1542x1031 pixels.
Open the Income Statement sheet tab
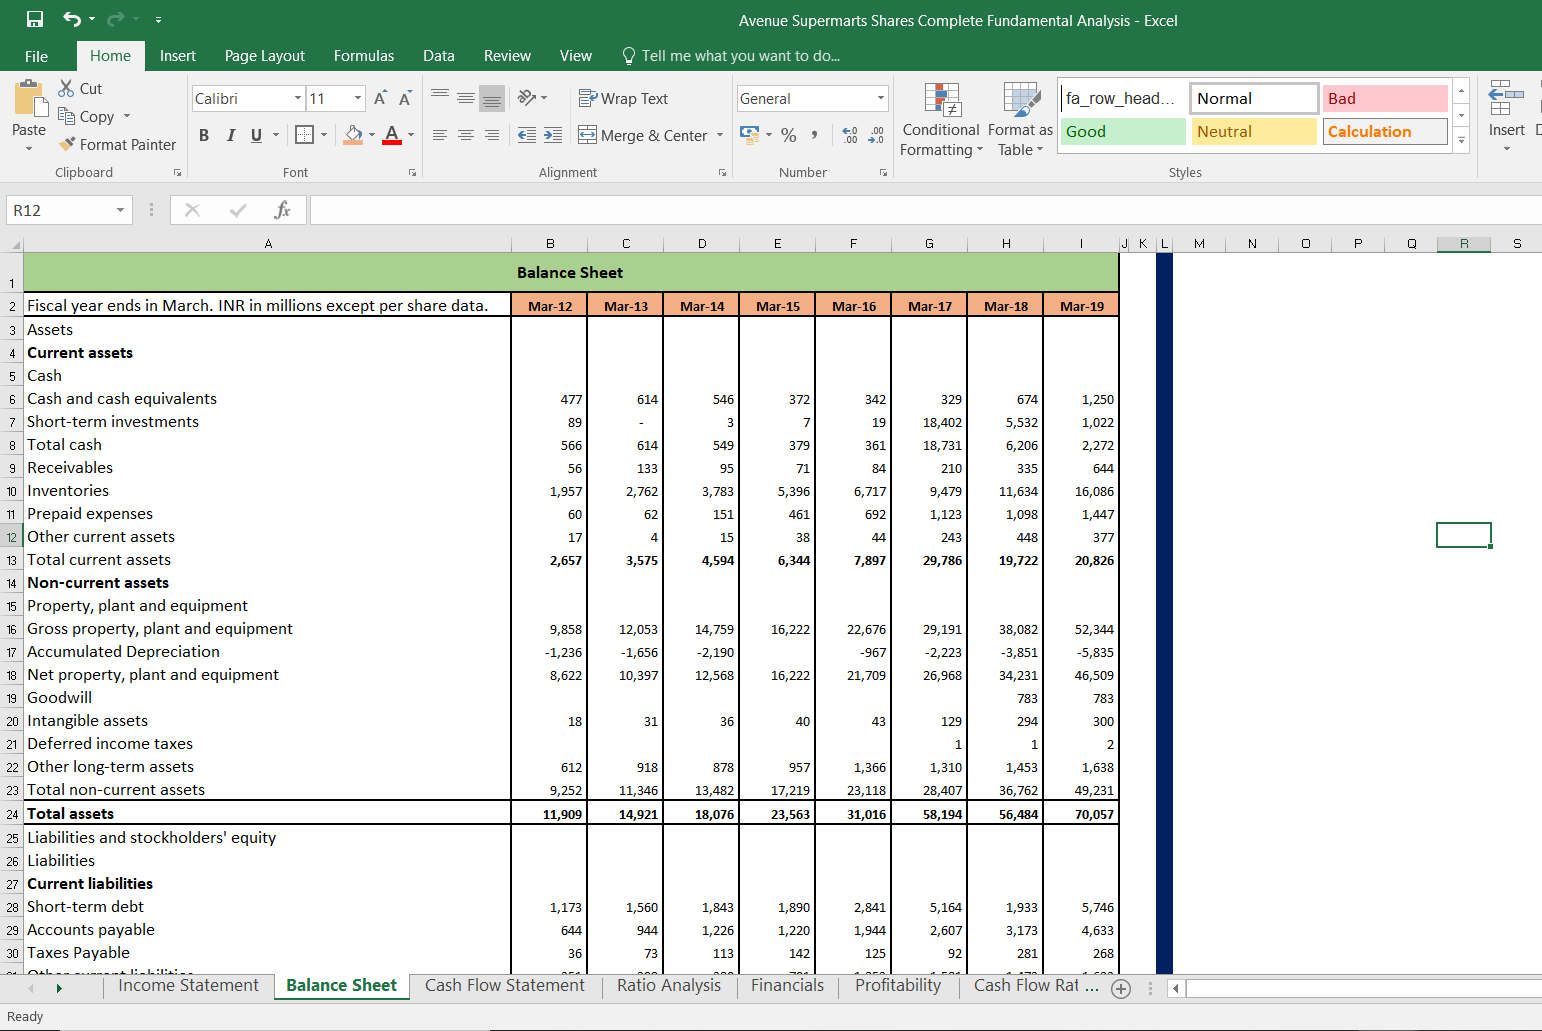[188, 986]
